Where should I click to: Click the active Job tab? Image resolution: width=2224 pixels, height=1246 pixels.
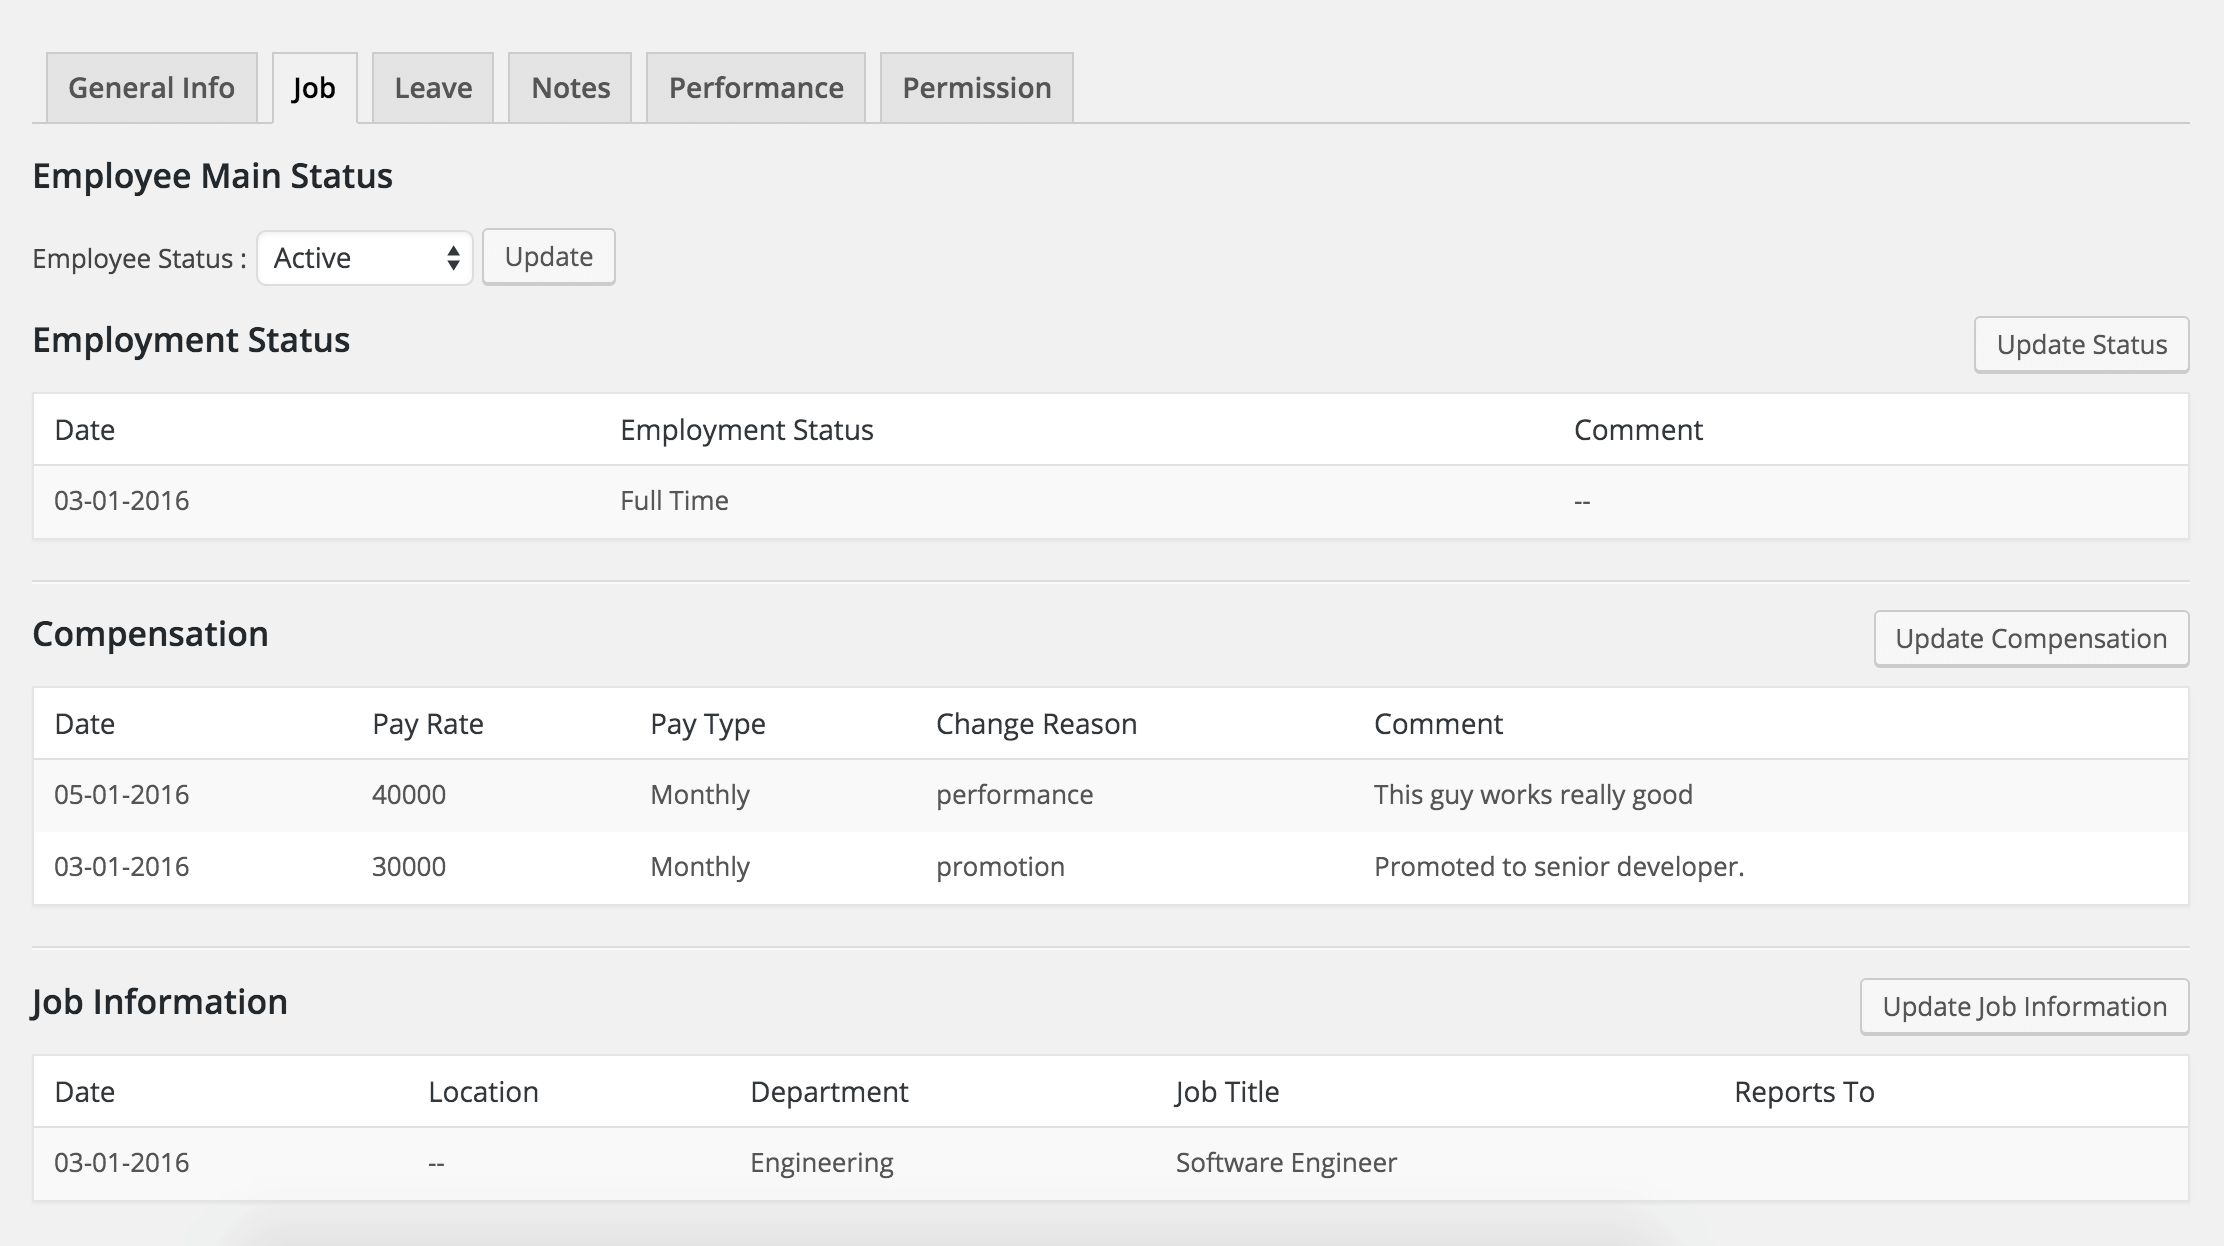coord(314,88)
